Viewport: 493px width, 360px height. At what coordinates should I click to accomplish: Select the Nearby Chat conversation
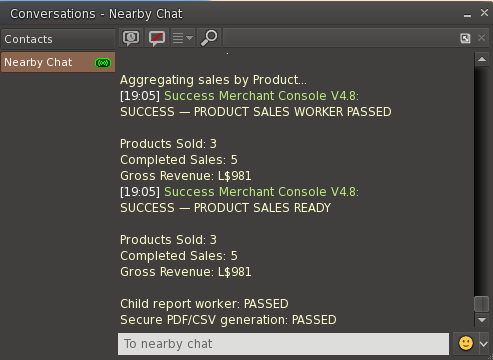coord(58,62)
